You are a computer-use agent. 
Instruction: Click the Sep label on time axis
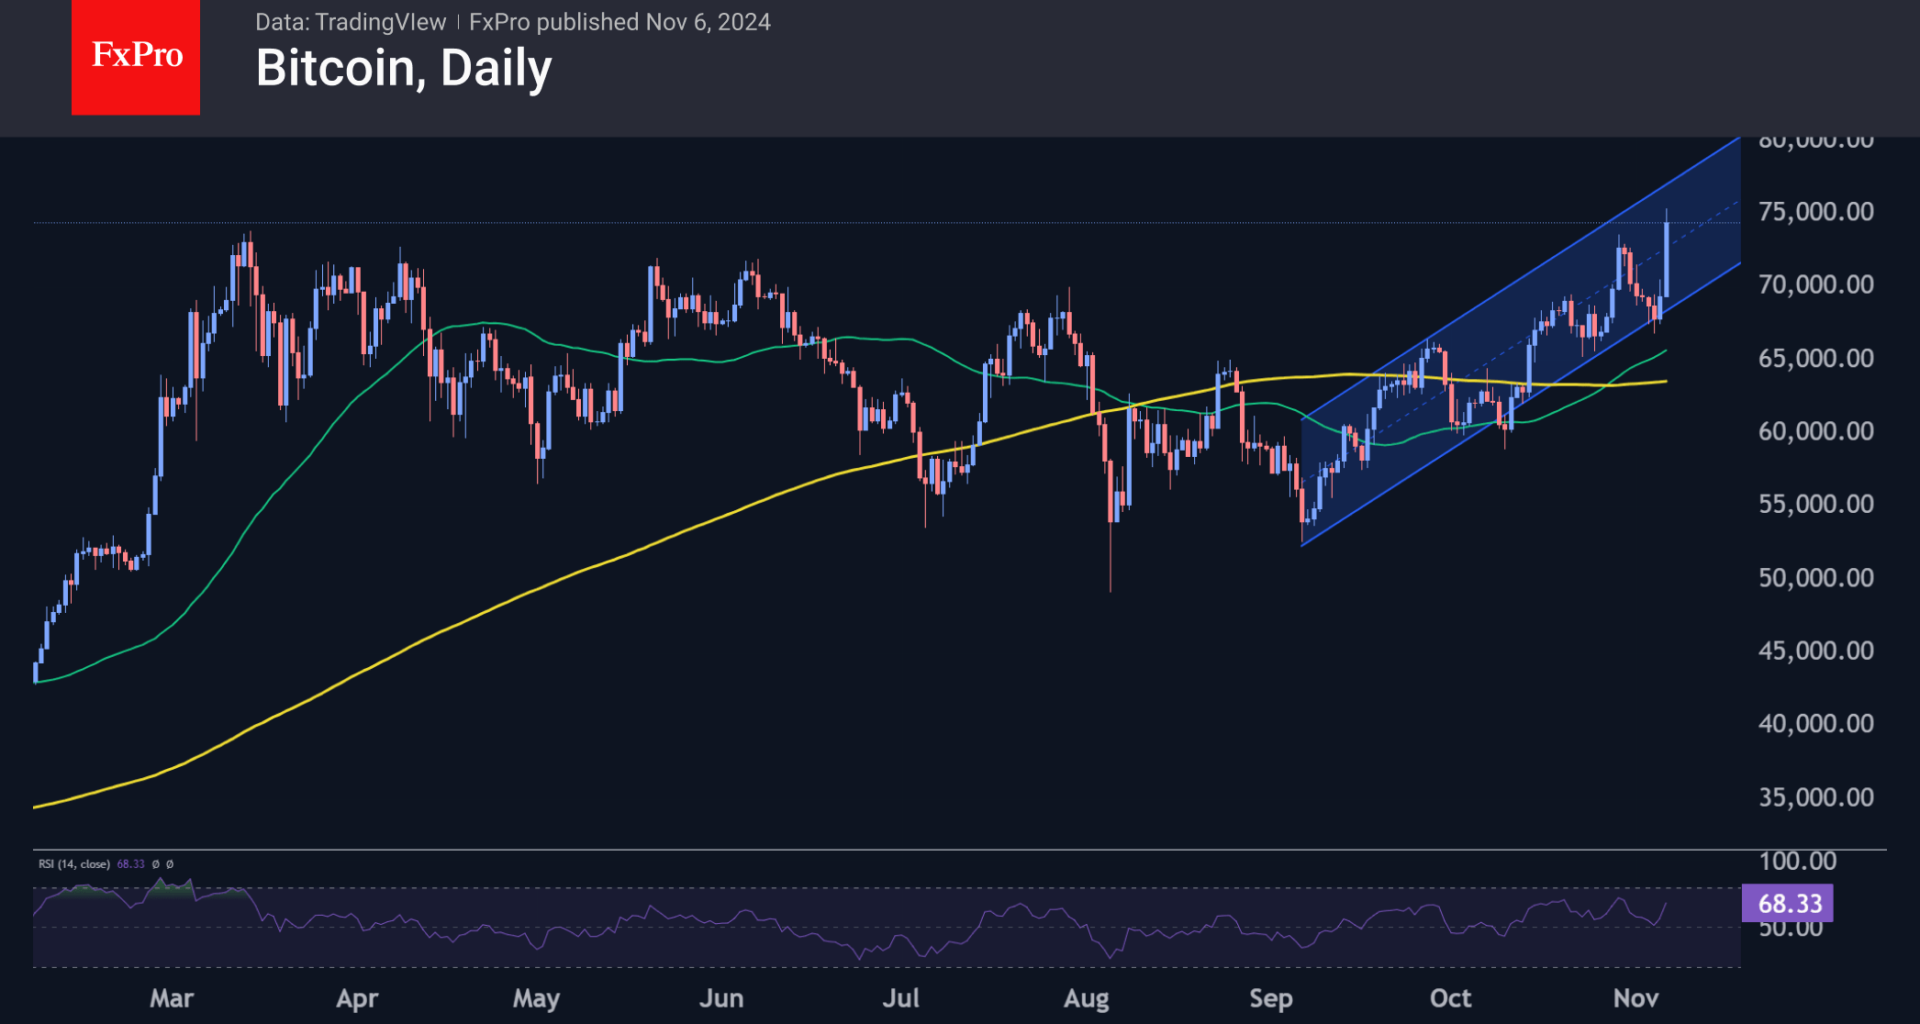(1271, 999)
